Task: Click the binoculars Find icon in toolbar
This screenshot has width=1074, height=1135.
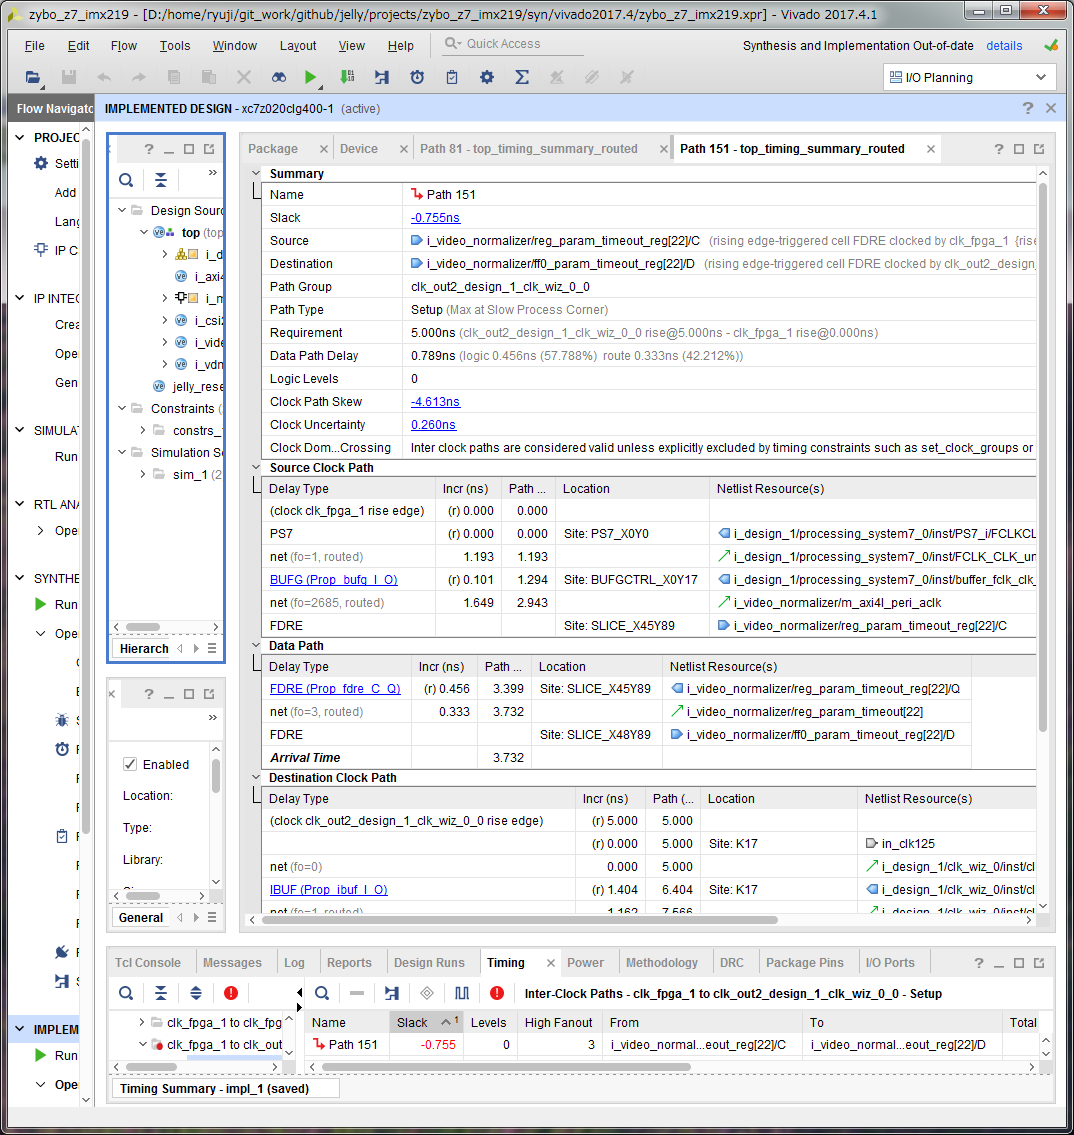Action: point(279,77)
